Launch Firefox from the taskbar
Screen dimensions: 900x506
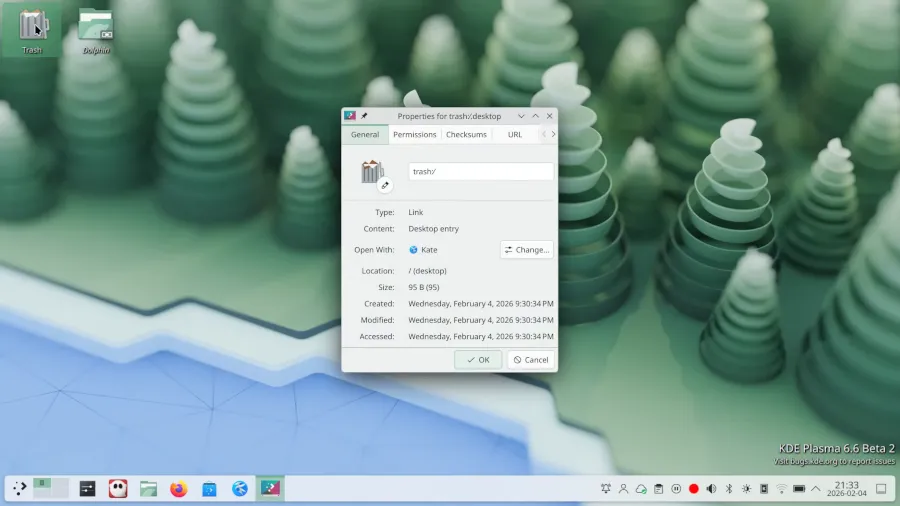[179, 489]
